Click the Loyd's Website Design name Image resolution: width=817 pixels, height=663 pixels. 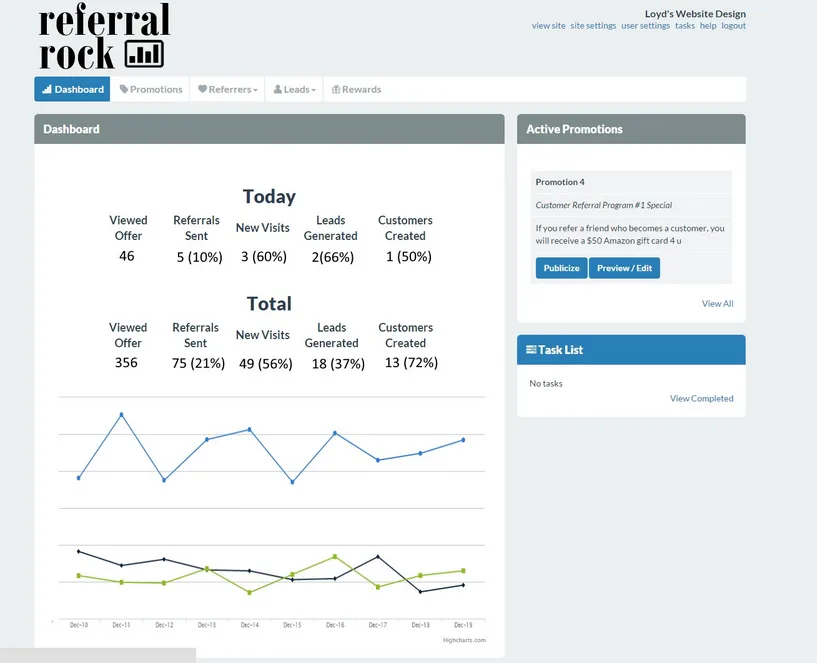point(695,14)
